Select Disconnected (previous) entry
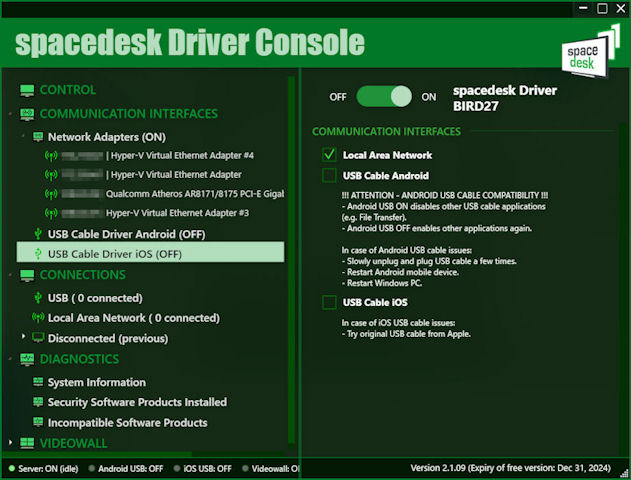 [108, 338]
